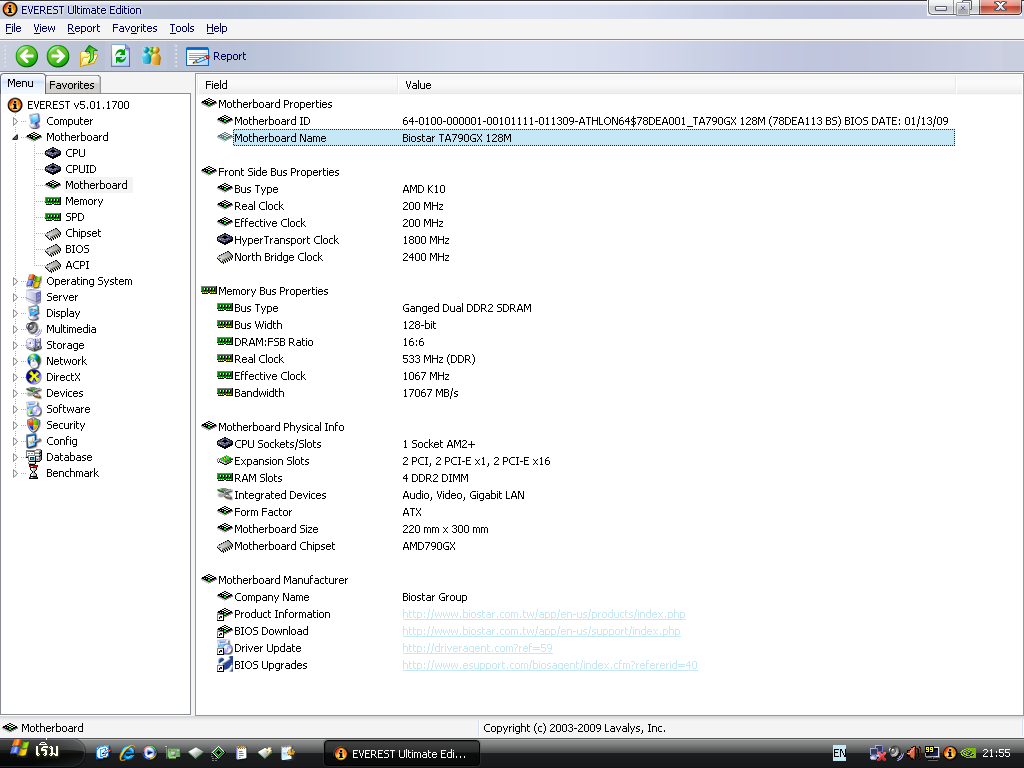This screenshot has height=768, width=1024.
Task: Click the value 17067 MB/s
Action: (x=430, y=393)
